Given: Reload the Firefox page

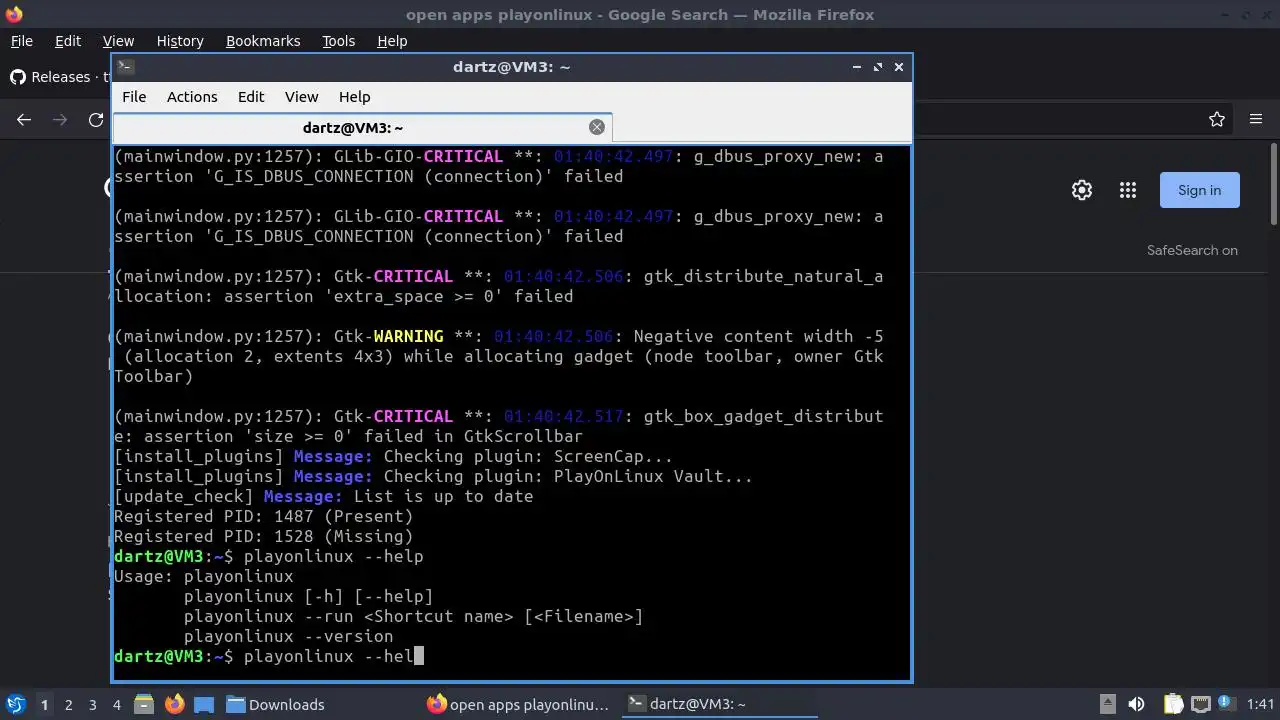Looking at the screenshot, I should [96, 120].
